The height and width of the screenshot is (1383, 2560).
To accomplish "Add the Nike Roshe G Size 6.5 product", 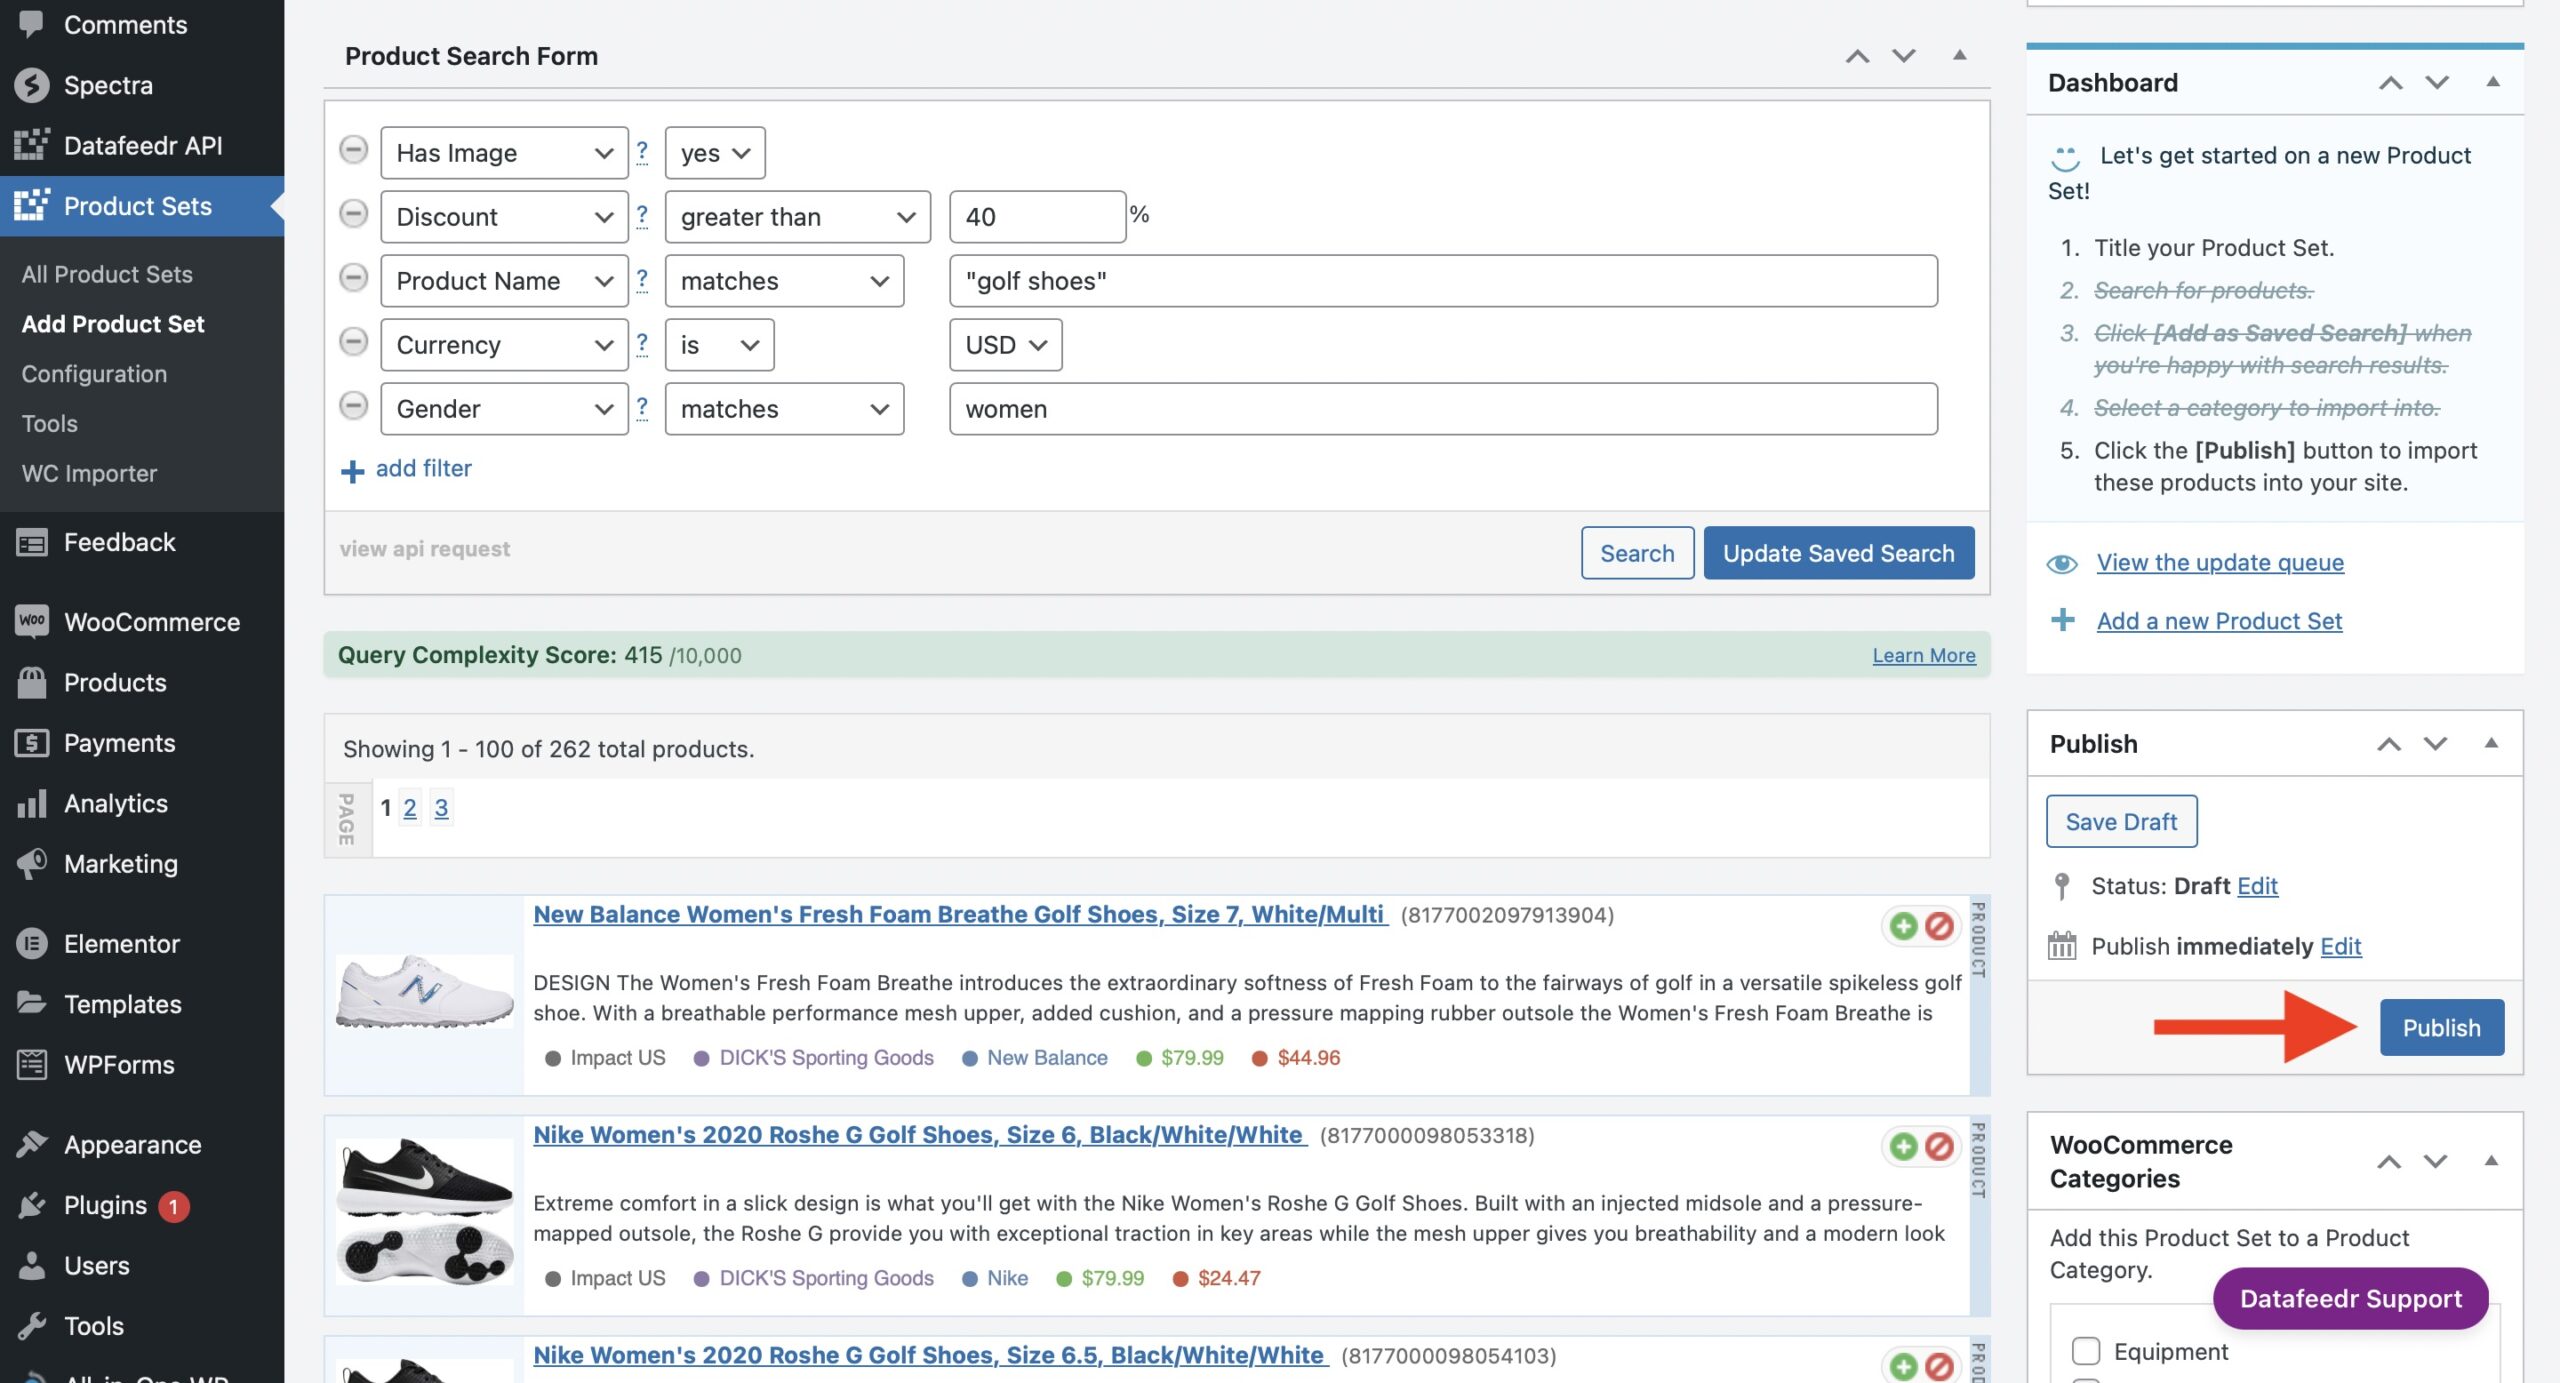I will pos(1903,1366).
